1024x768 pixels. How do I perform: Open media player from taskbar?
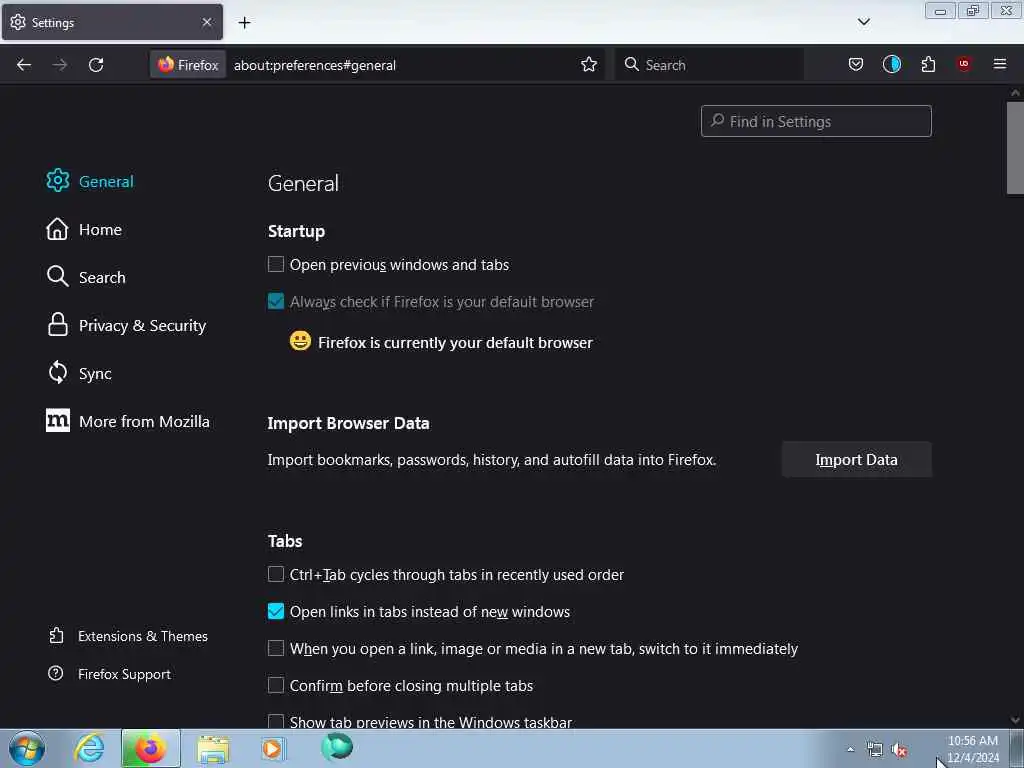tap(273, 748)
